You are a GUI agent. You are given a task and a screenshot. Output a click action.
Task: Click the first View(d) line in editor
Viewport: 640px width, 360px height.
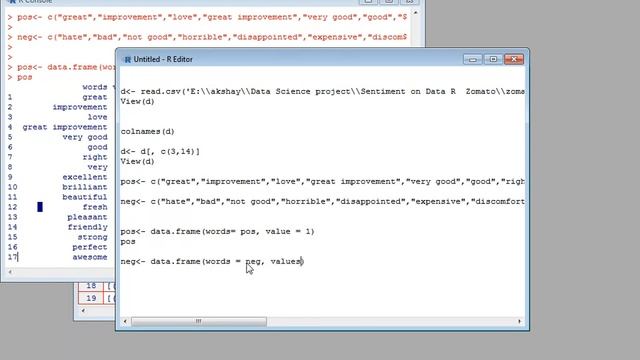[138, 102]
